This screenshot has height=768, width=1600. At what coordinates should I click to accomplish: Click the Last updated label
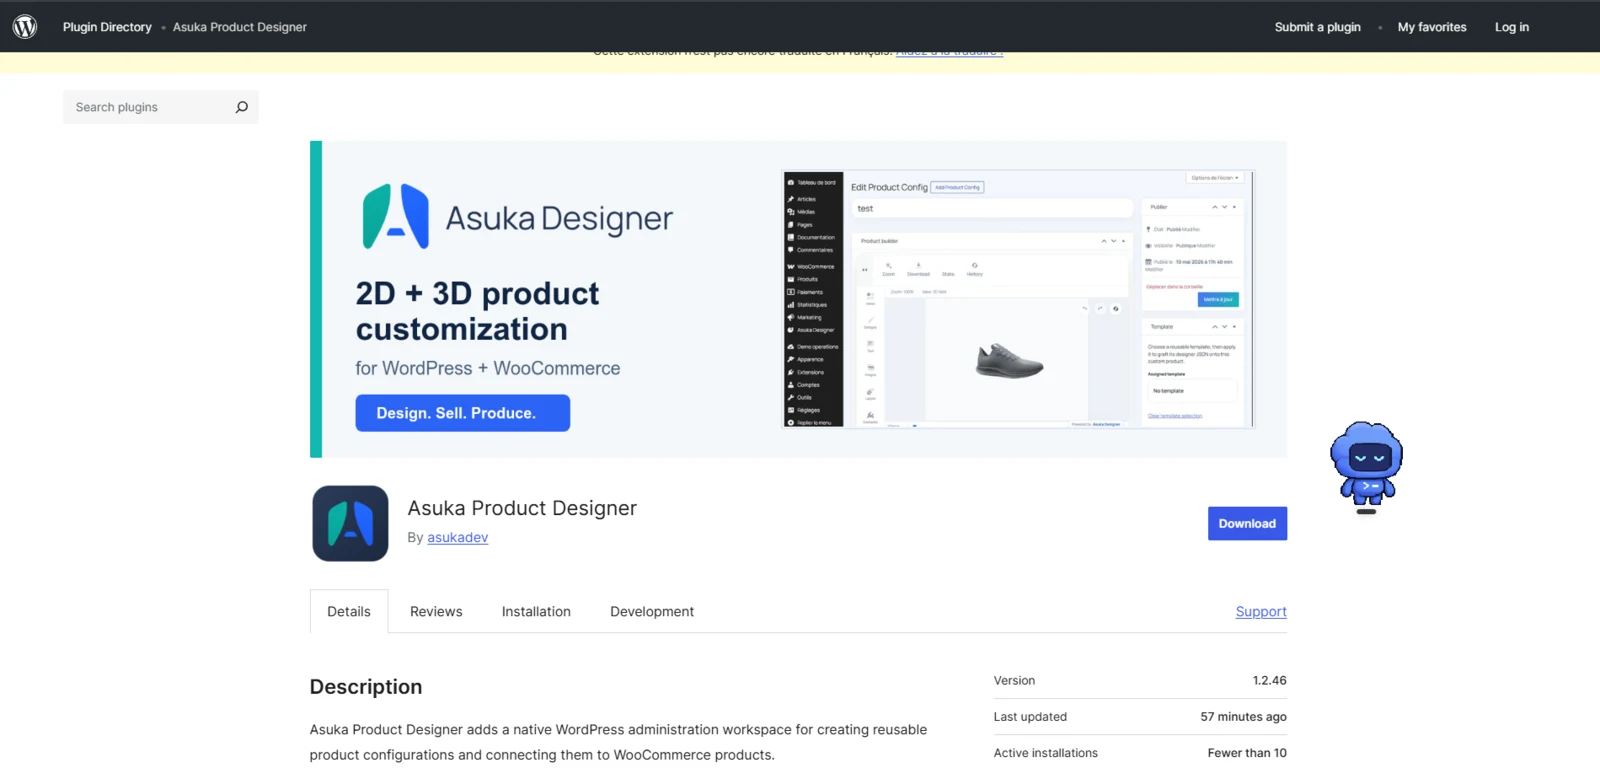pyautogui.click(x=1030, y=717)
